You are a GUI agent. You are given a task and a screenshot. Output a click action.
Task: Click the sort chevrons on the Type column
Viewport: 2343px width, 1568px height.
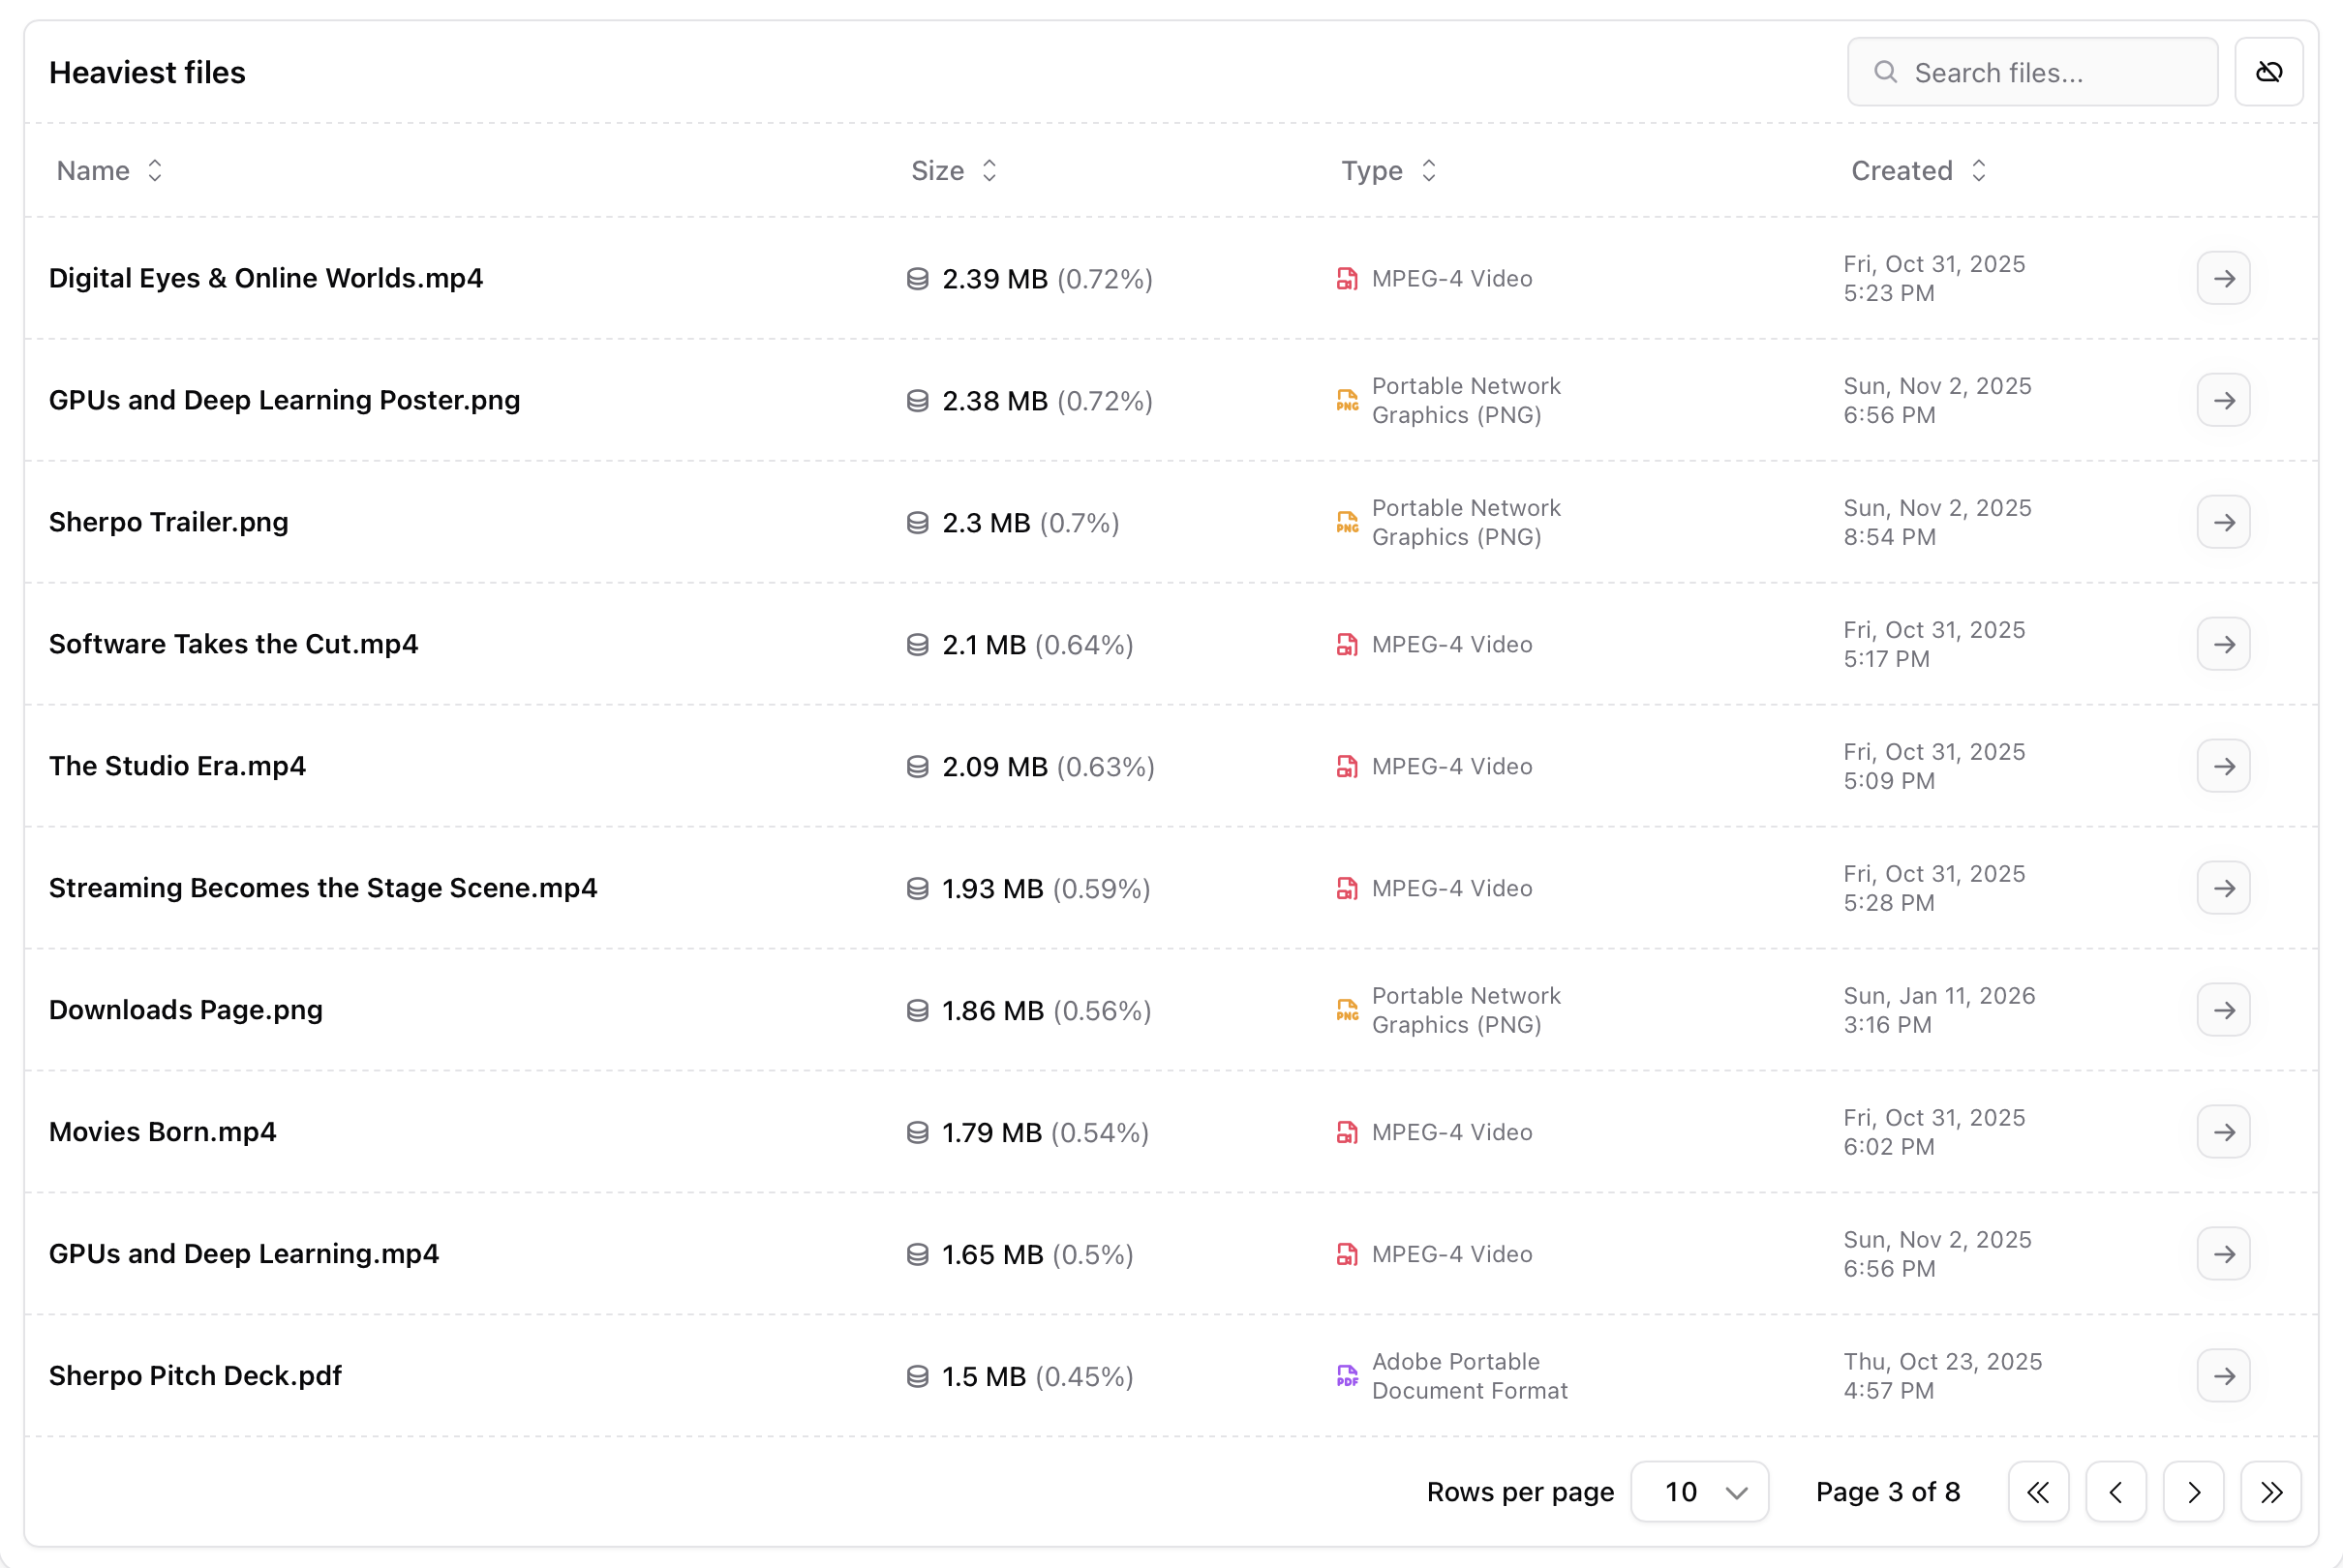click(x=1430, y=170)
